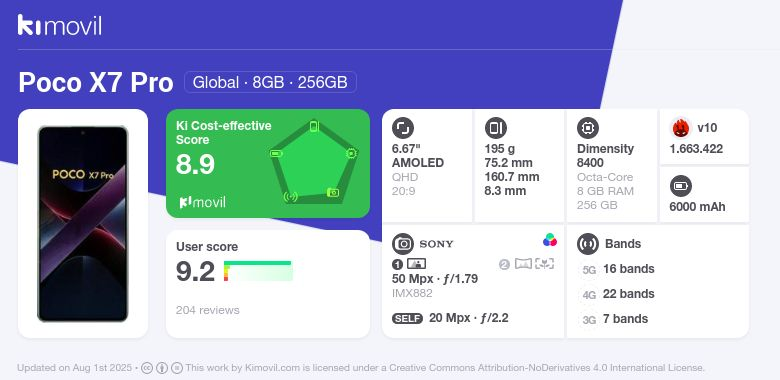Screen dimensions: 780x380
Task: Click the Poco X7 Pro phone image
Action: point(83,224)
